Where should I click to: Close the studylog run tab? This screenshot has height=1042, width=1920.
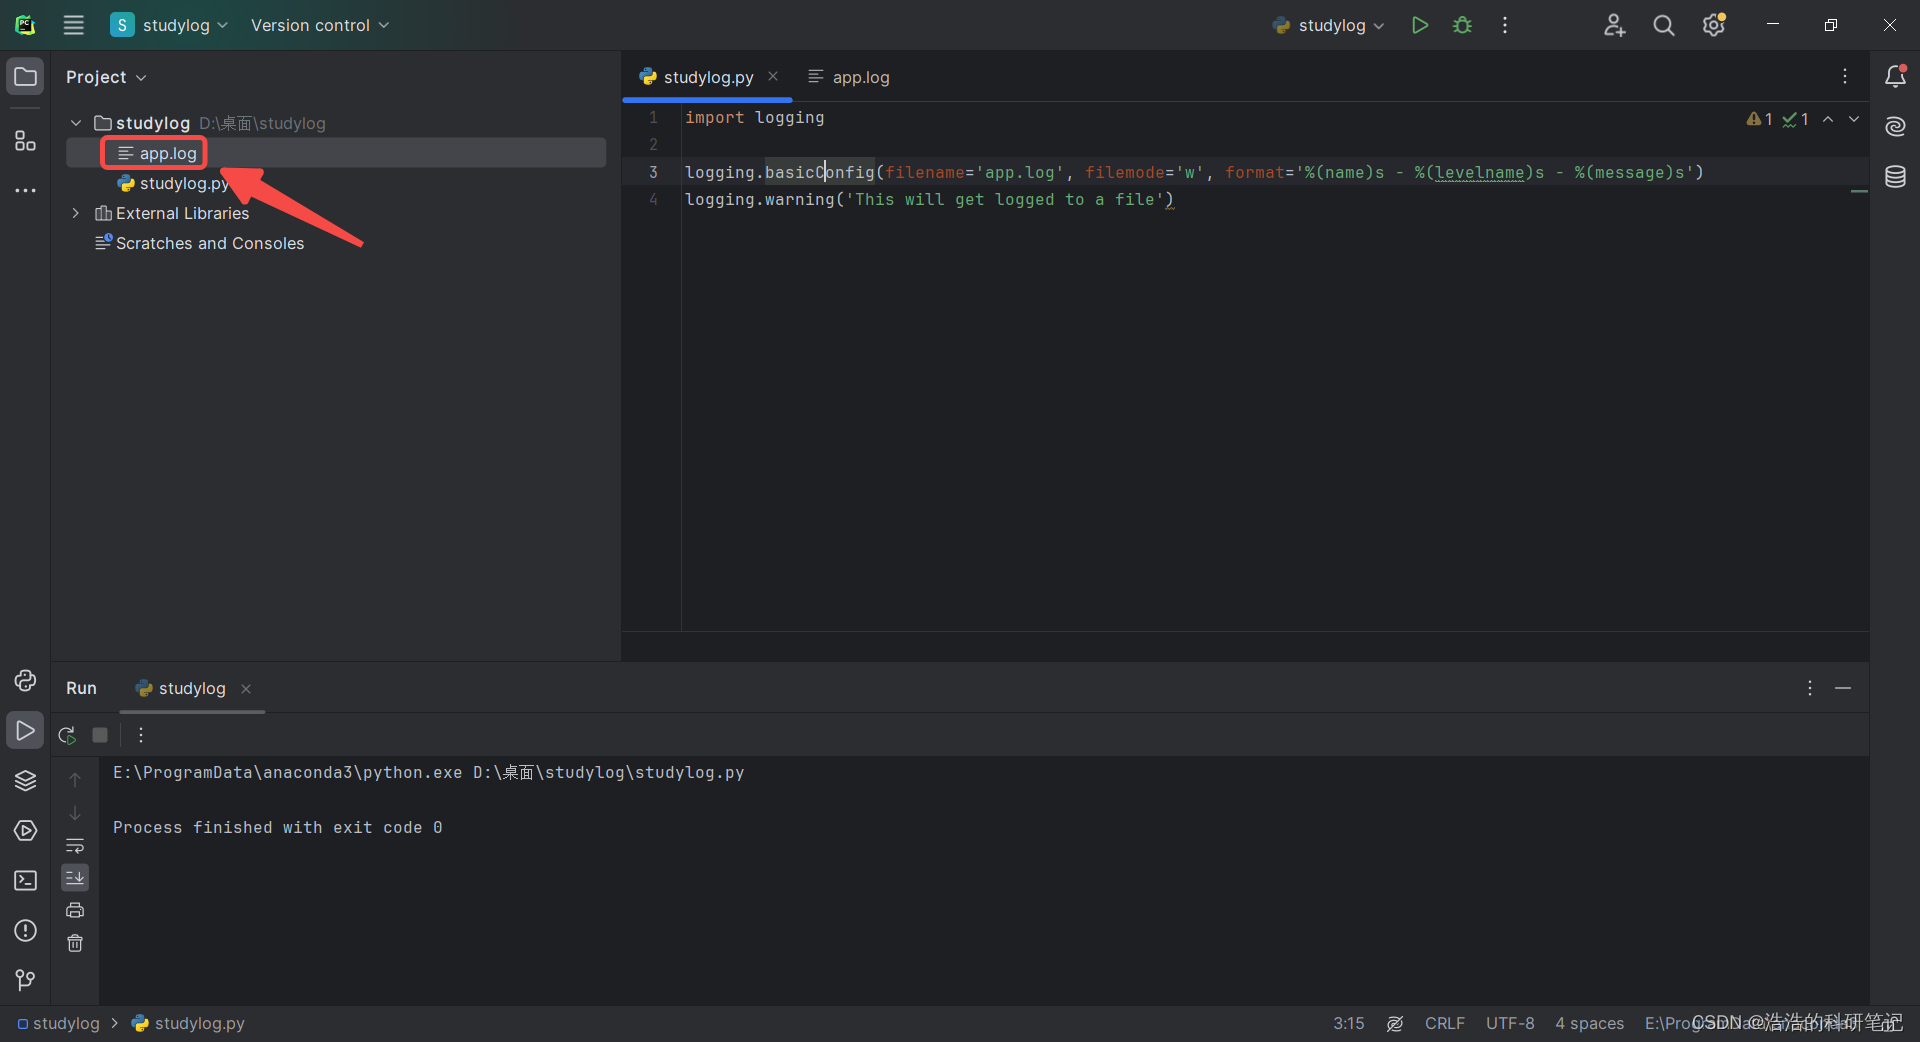tap(246, 688)
